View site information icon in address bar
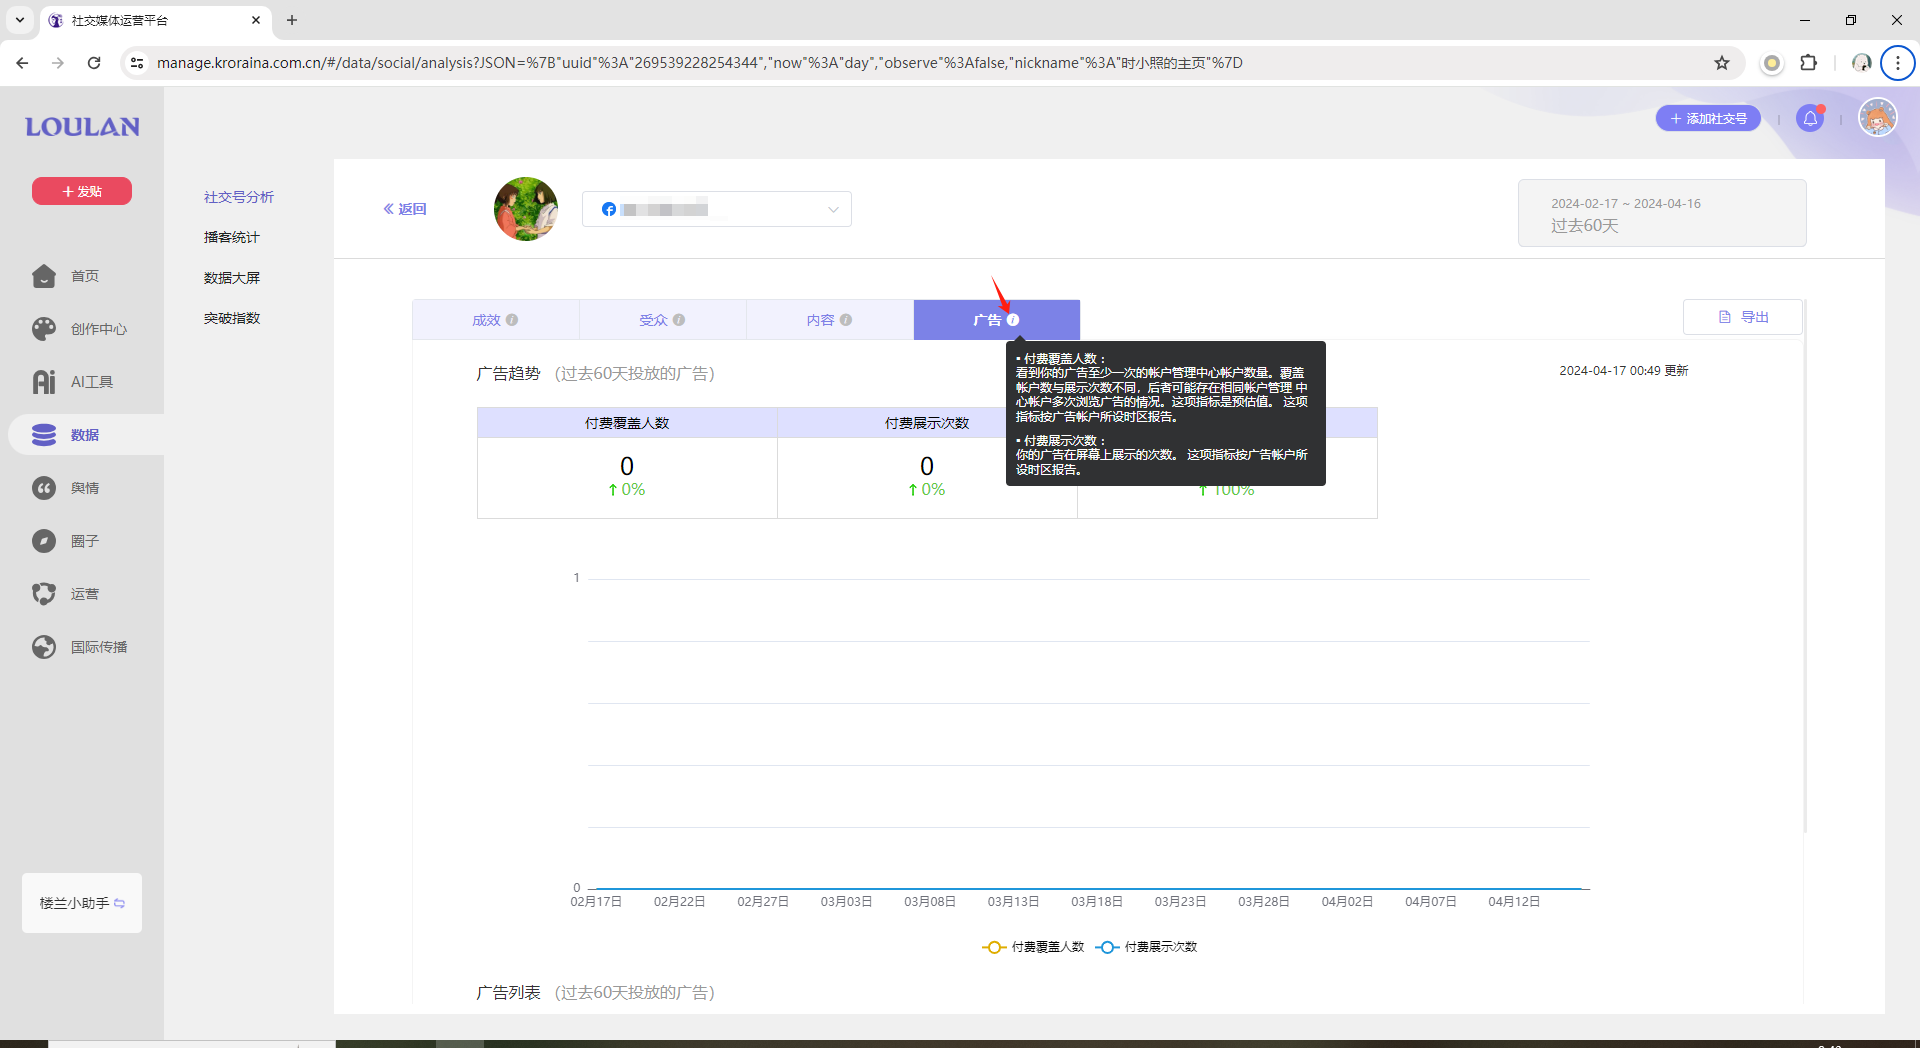Viewport: 1920px width, 1048px height. tap(137, 63)
